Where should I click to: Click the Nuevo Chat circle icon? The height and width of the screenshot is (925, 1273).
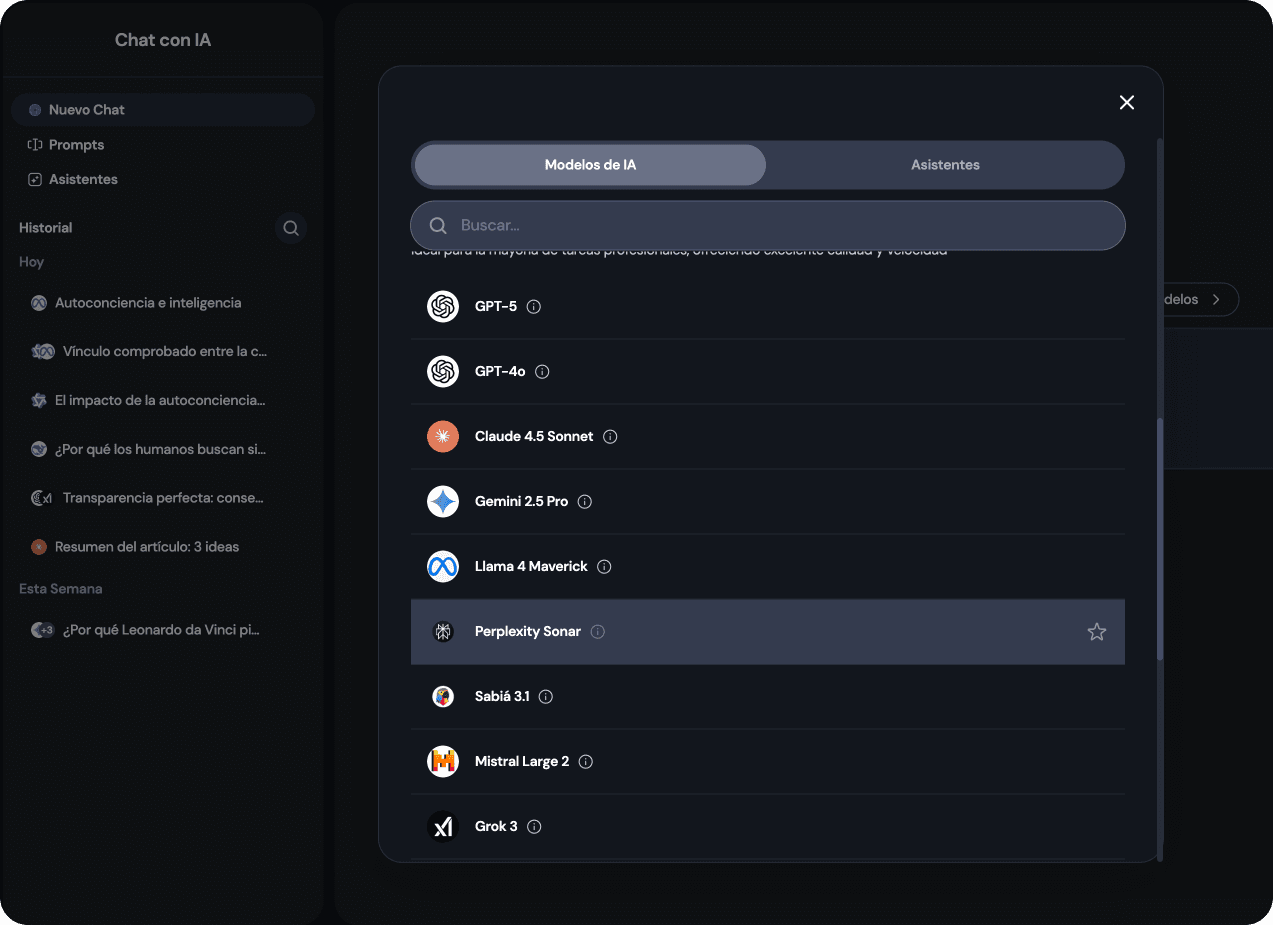35,110
